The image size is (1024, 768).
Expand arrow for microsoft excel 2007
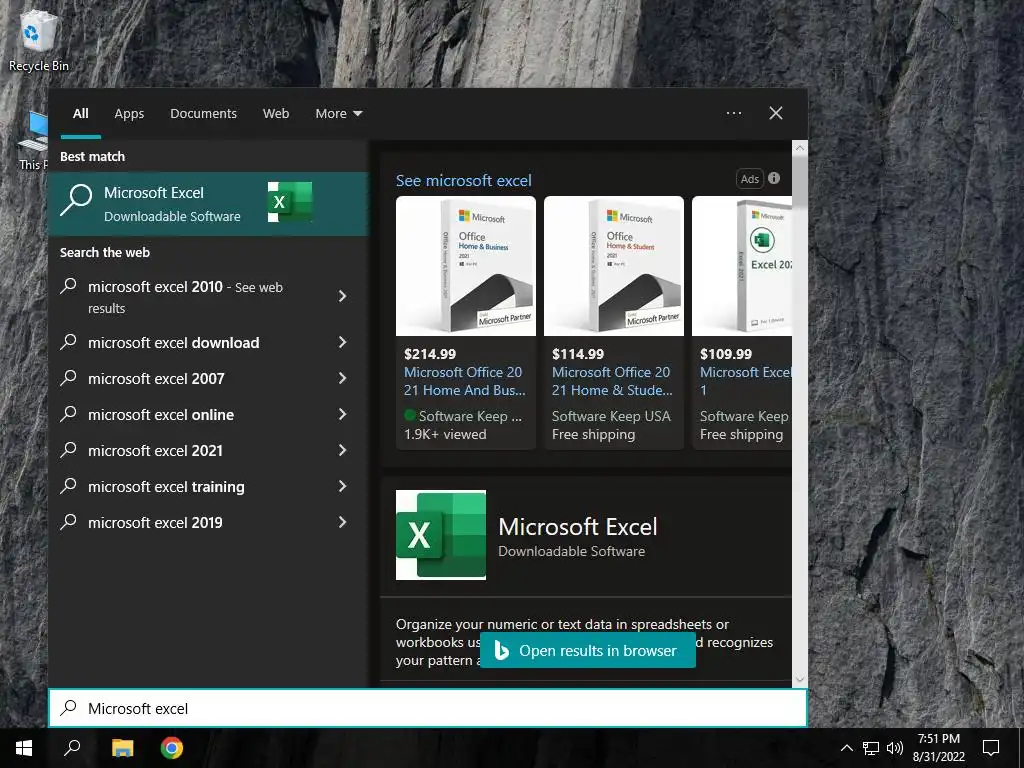(x=342, y=378)
